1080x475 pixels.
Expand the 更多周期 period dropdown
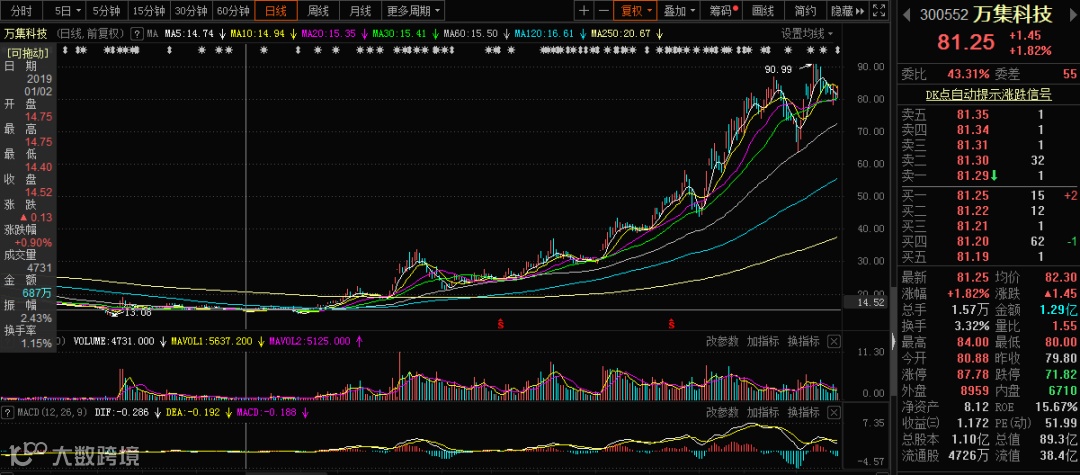pos(413,10)
